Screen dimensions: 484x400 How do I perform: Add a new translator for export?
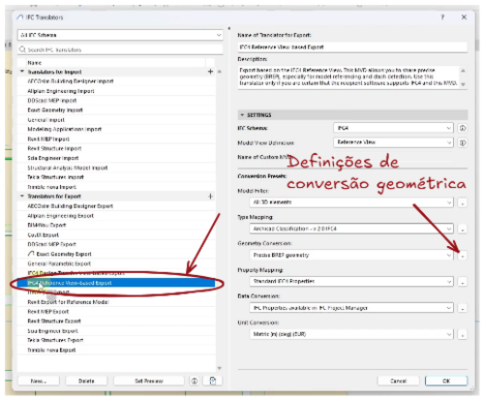click(210, 196)
